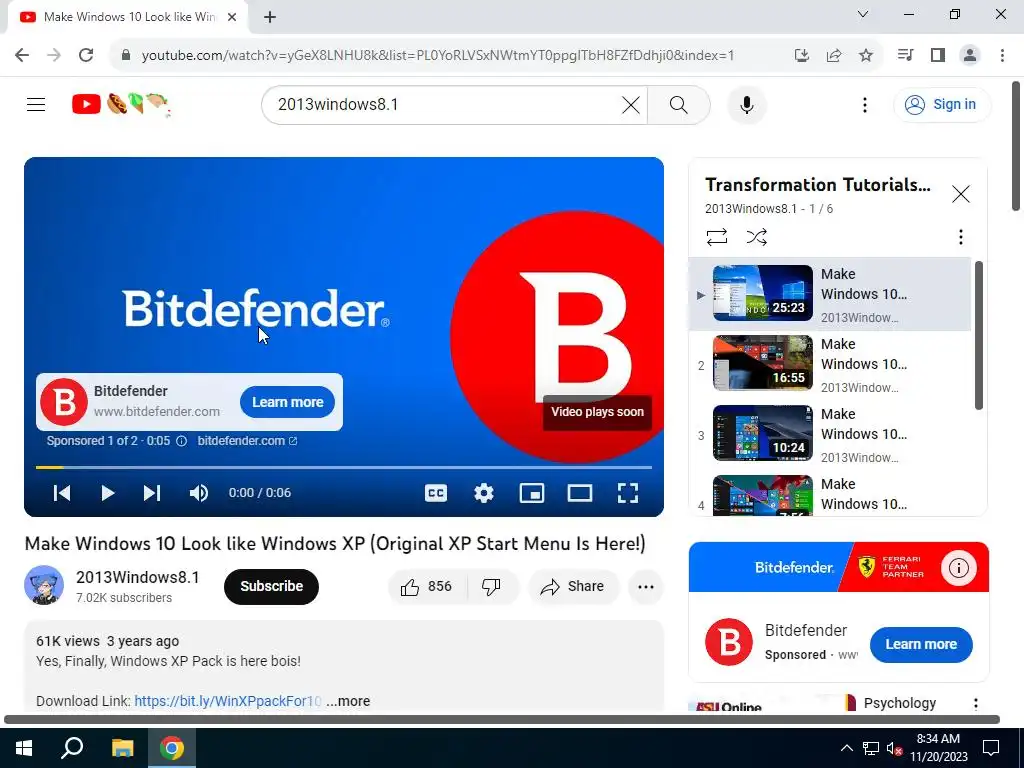Viewport: 1024px width, 768px height.
Task: Close the Transformation Tutorials playlist panel
Action: click(960, 194)
